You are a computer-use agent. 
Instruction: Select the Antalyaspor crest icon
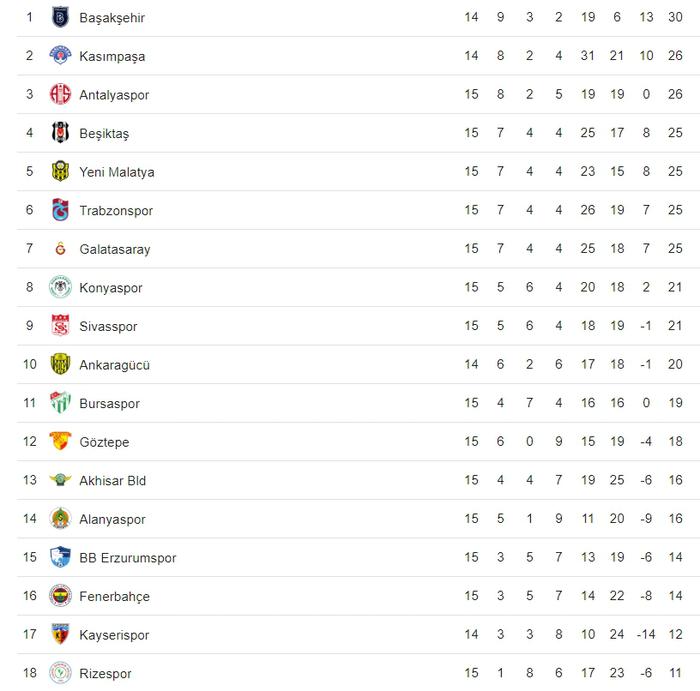[x=60, y=94]
